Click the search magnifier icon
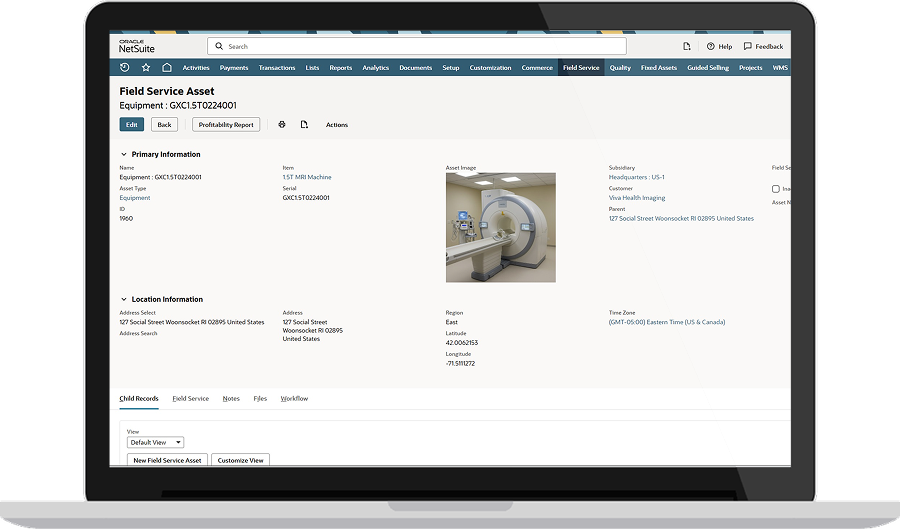This screenshot has height=529, width=900. (219, 46)
